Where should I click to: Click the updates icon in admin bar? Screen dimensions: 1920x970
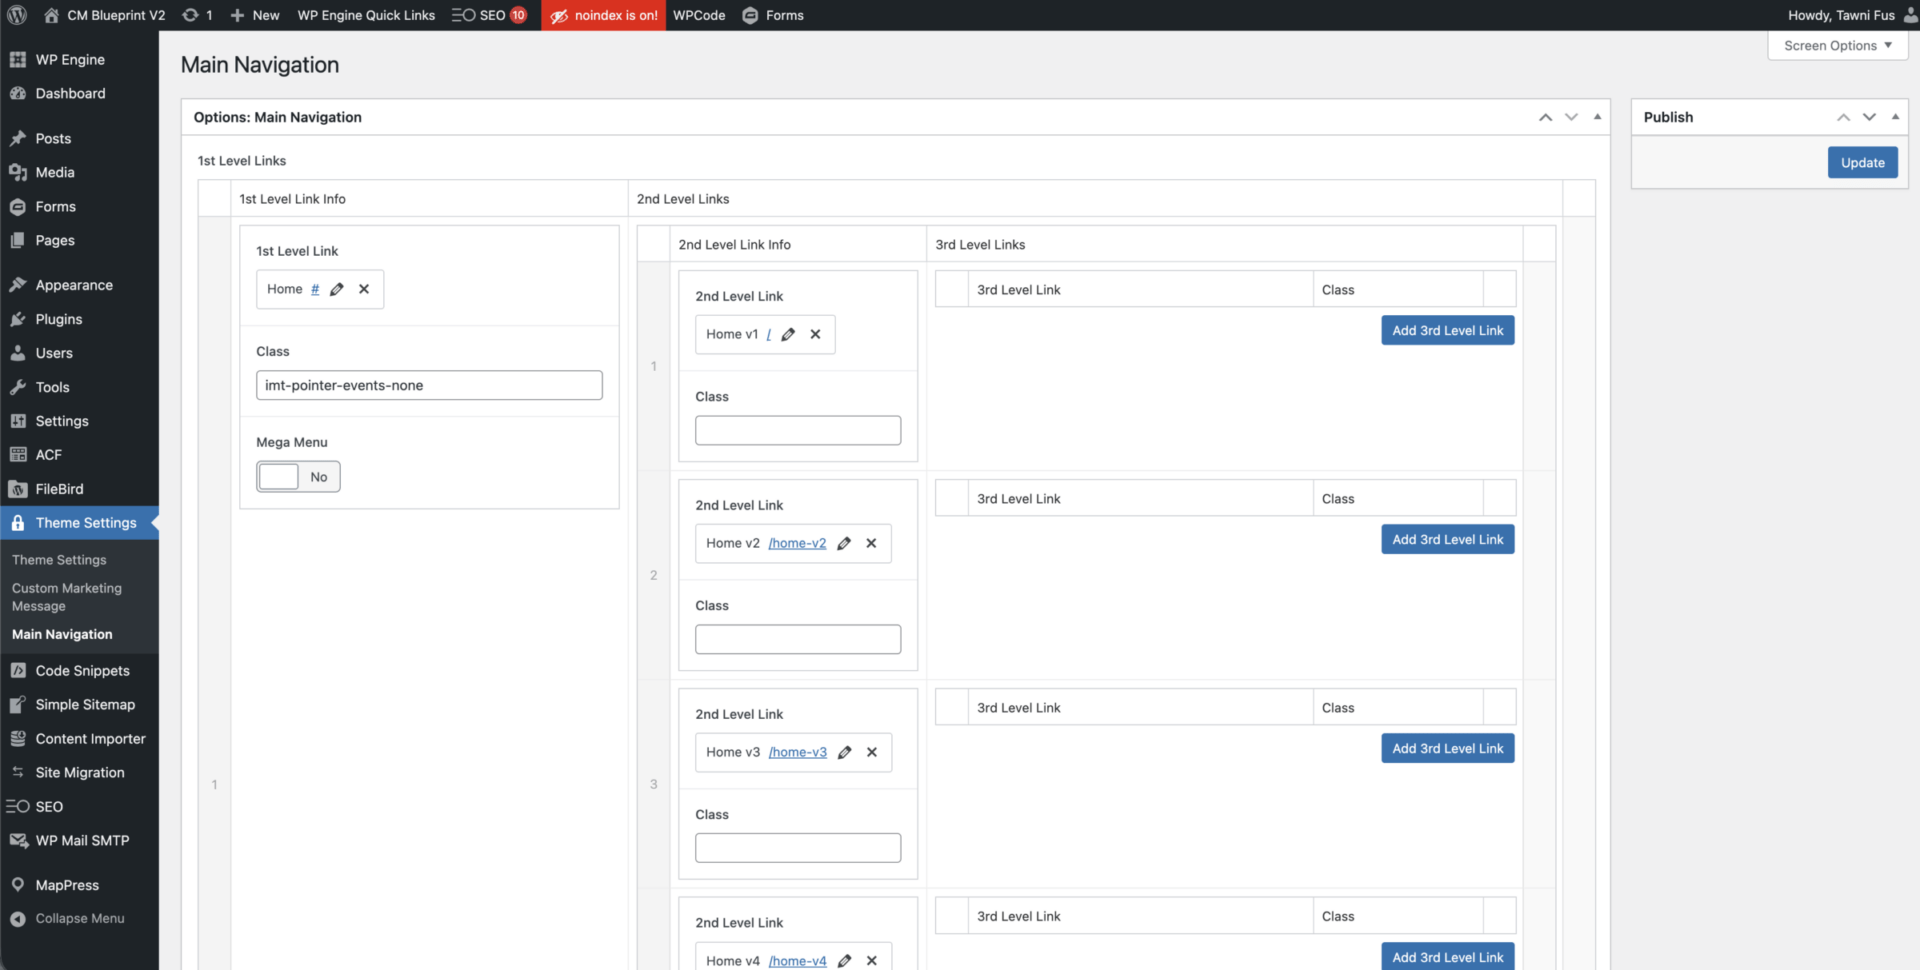pos(197,15)
